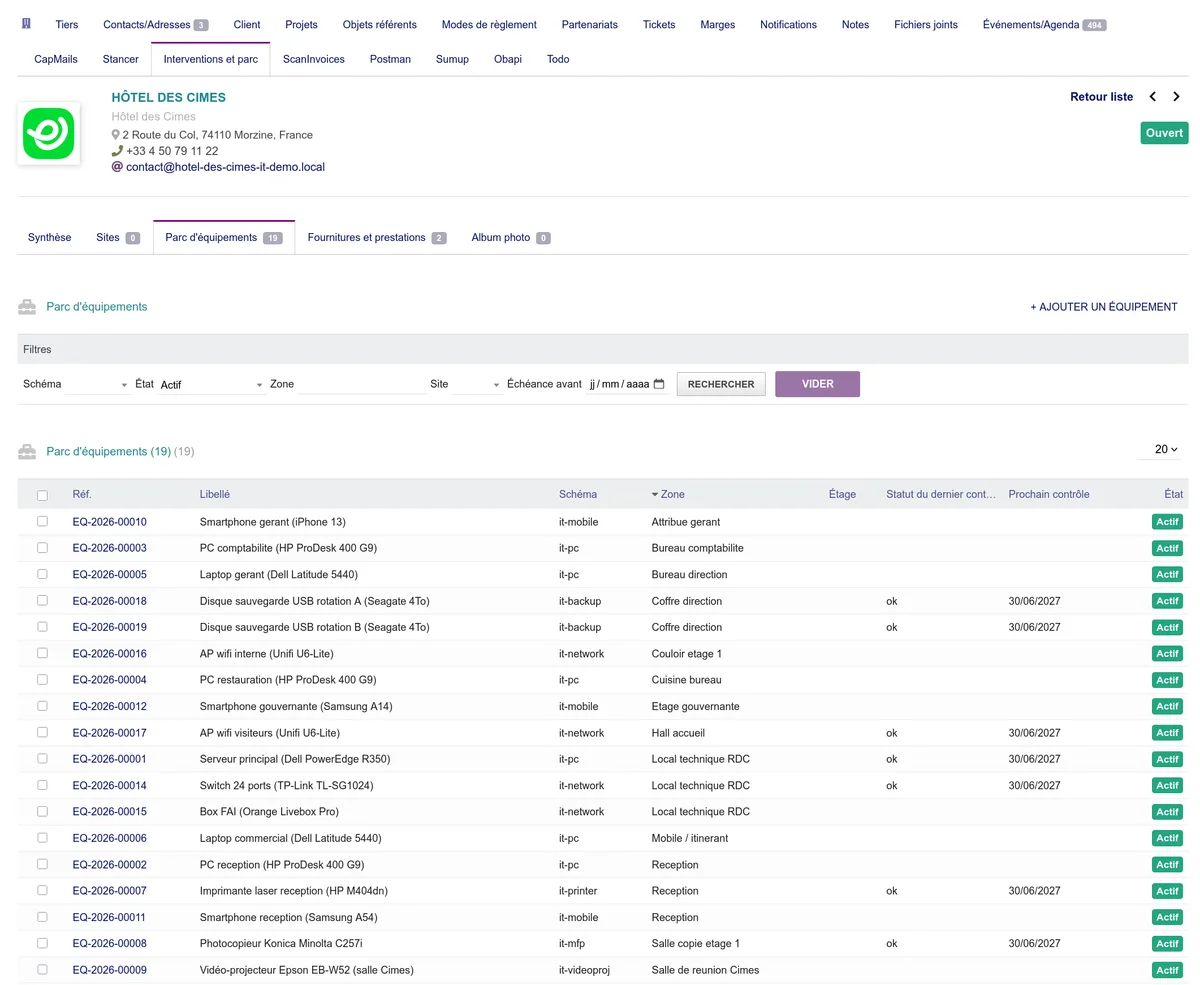Open the Sites sub-tab
The height and width of the screenshot is (985, 1200).
click(118, 237)
